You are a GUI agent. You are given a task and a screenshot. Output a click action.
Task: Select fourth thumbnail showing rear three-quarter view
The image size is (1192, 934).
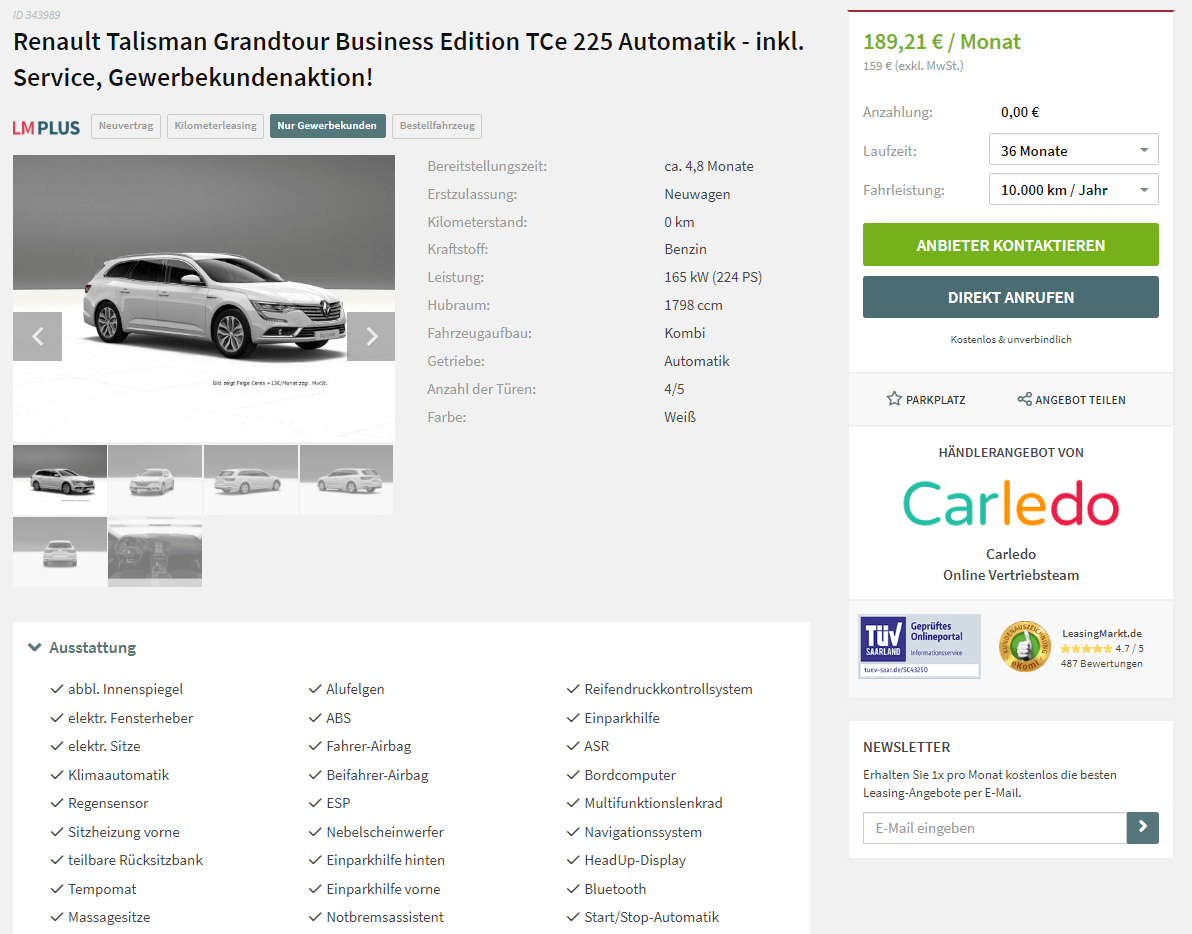(x=347, y=480)
